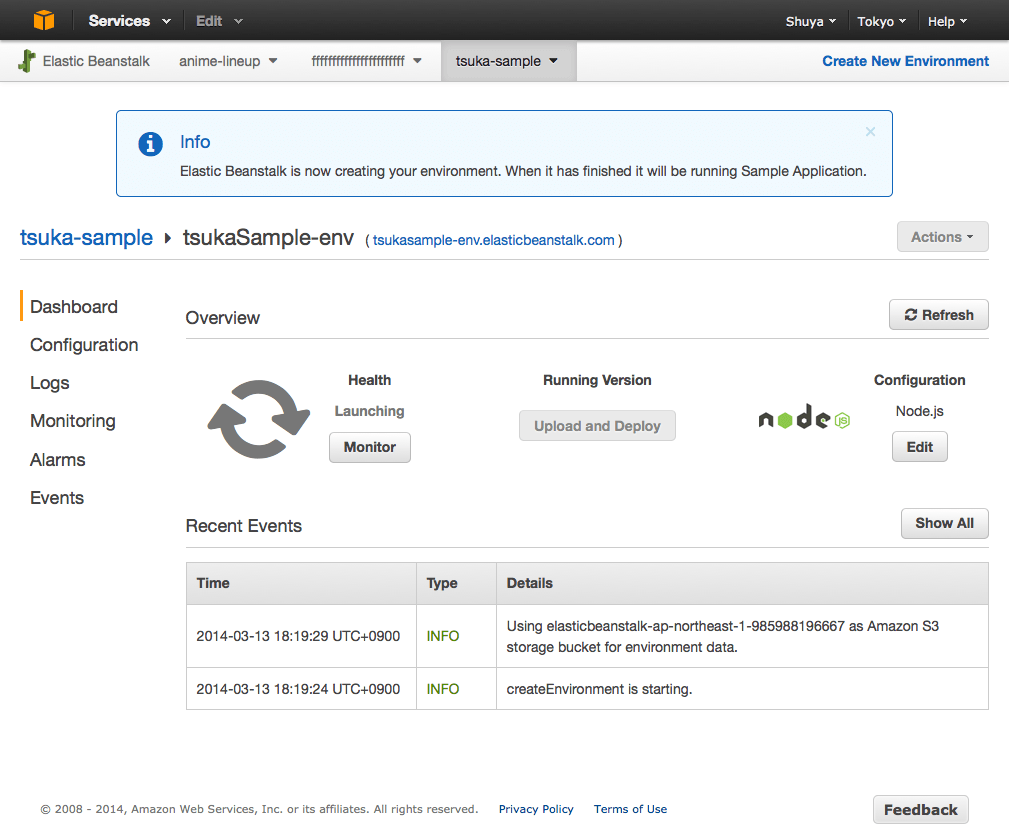Click the AWS orange cube logo
The height and width of the screenshot is (832, 1009).
pos(44,20)
